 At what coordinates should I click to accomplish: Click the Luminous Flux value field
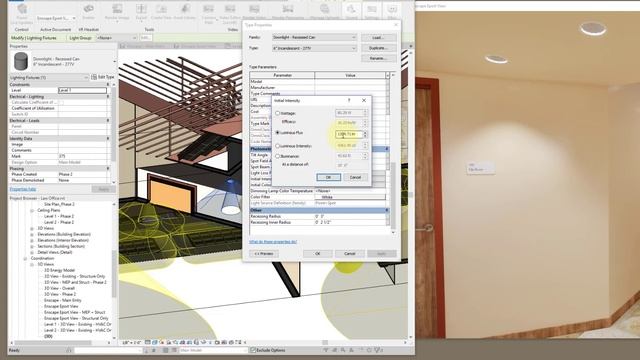(x=349, y=134)
